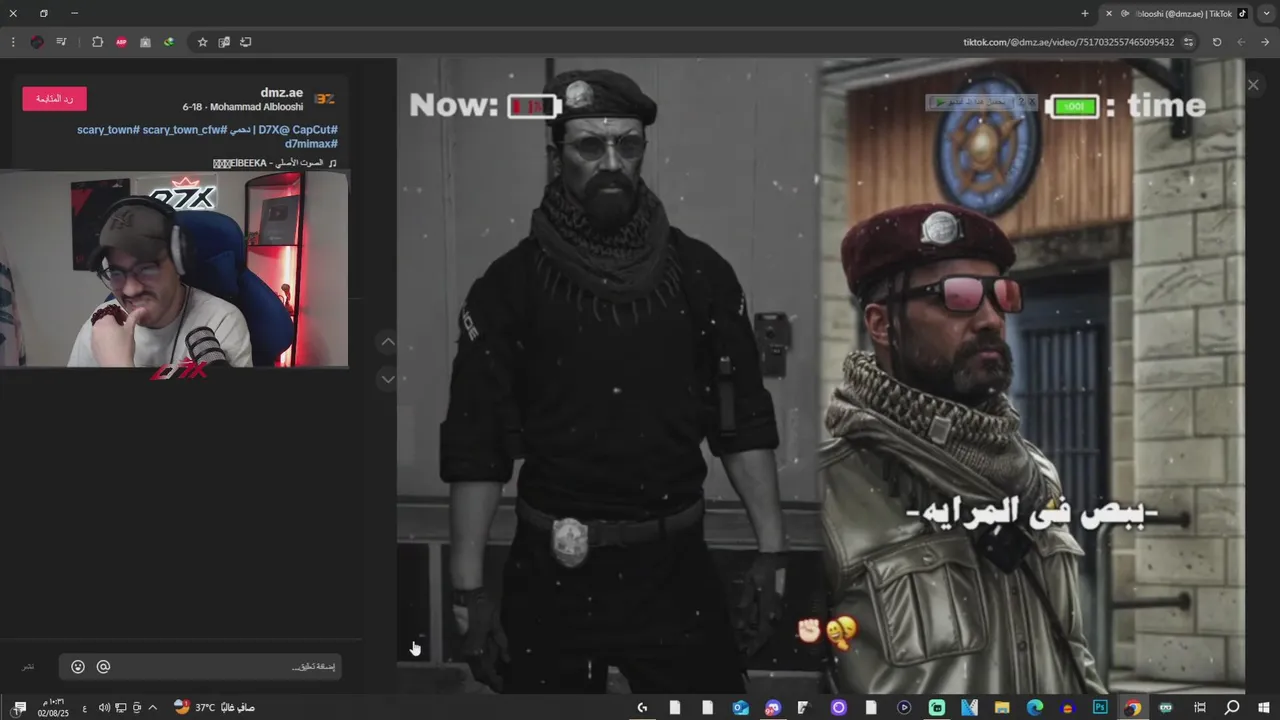Open the tab search dropdown
This screenshot has width=1280, height=720.
coord(1266,13)
